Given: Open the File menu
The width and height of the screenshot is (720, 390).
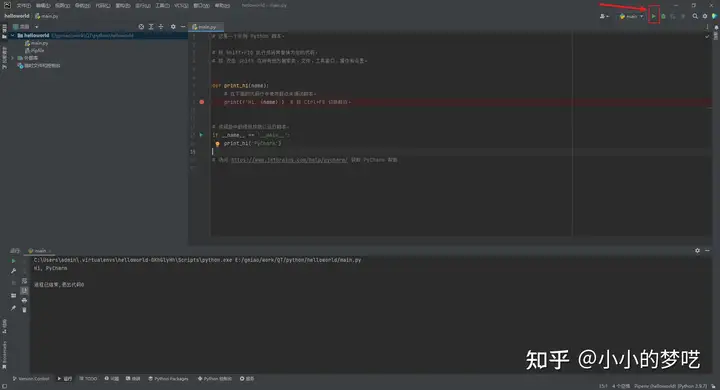Looking at the screenshot, I should (x=23, y=6).
